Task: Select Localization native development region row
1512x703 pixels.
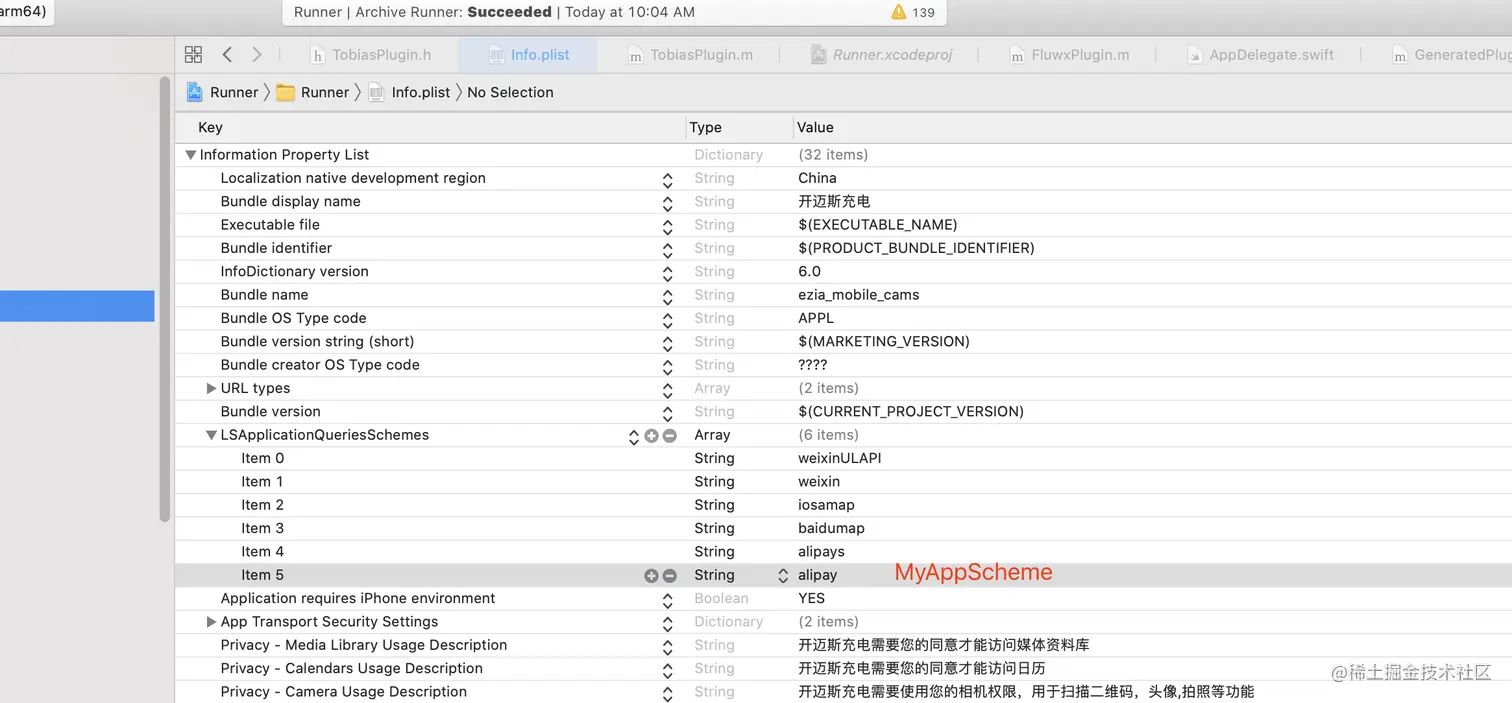Action: (x=843, y=178)
